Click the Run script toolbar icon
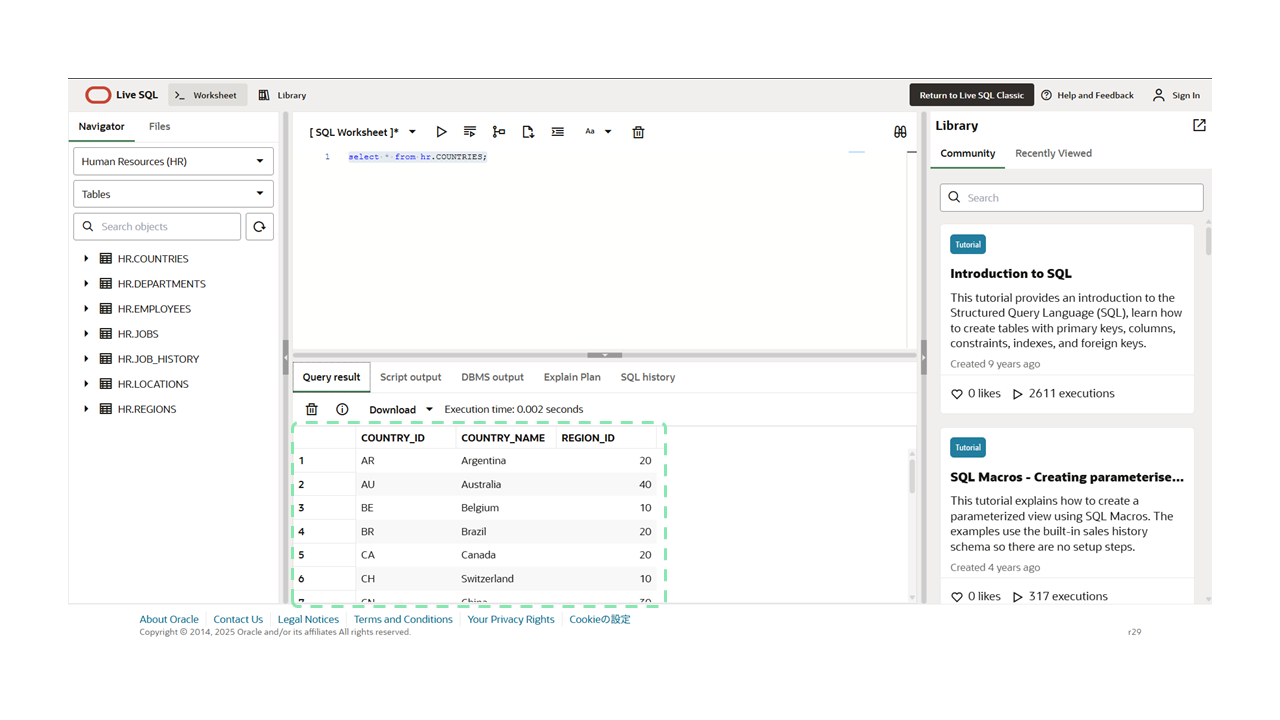 470,132
